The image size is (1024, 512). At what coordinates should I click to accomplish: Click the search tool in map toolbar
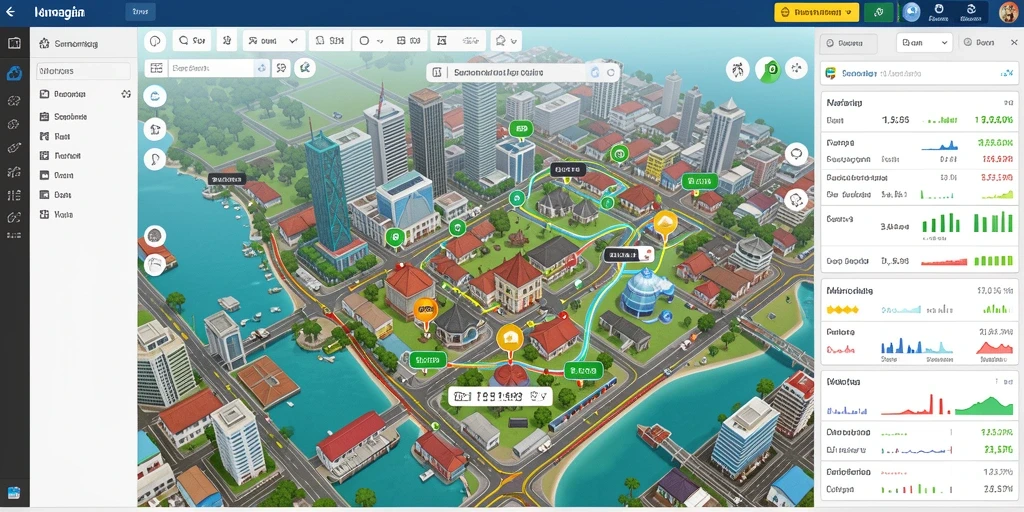tap(191, 40)
